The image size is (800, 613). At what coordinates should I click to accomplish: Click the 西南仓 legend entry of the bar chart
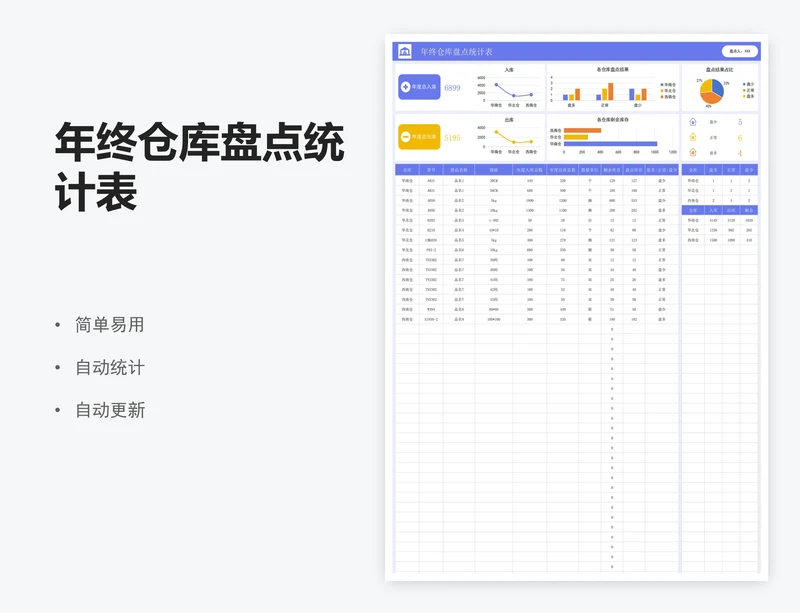coord(668,96)
